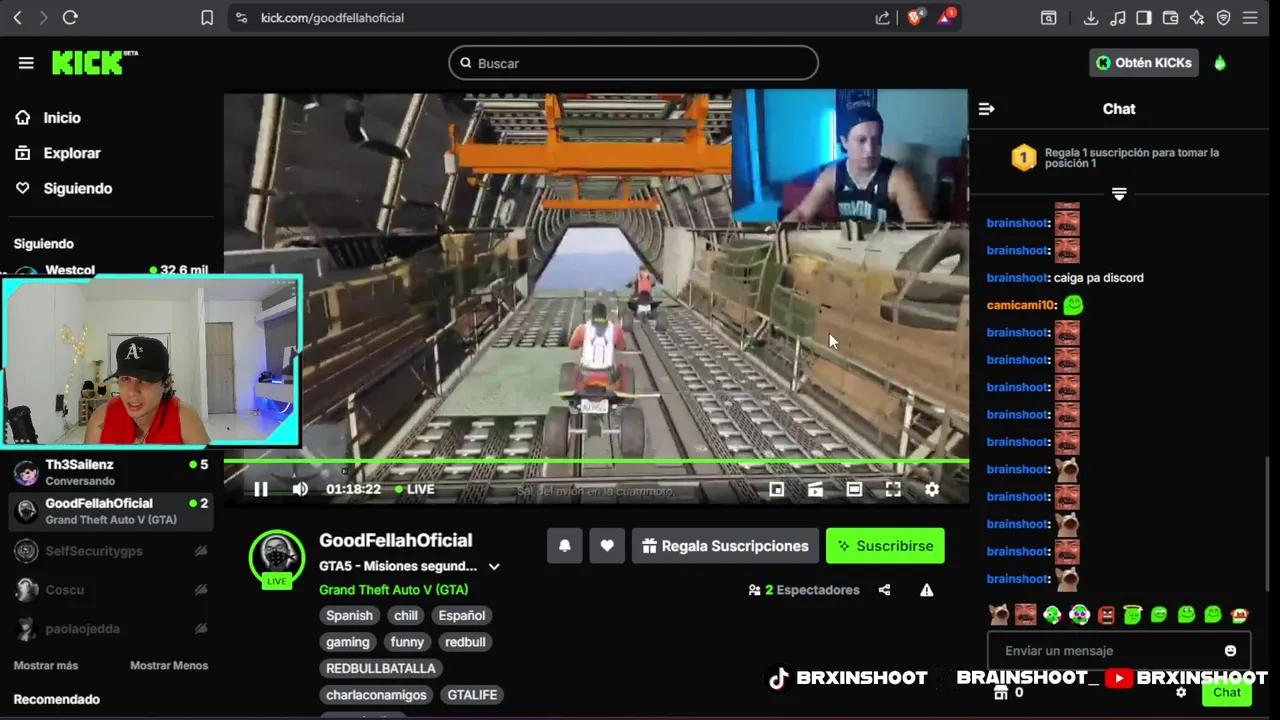Click camicami10 username in chat

[x=1019, y=305]
